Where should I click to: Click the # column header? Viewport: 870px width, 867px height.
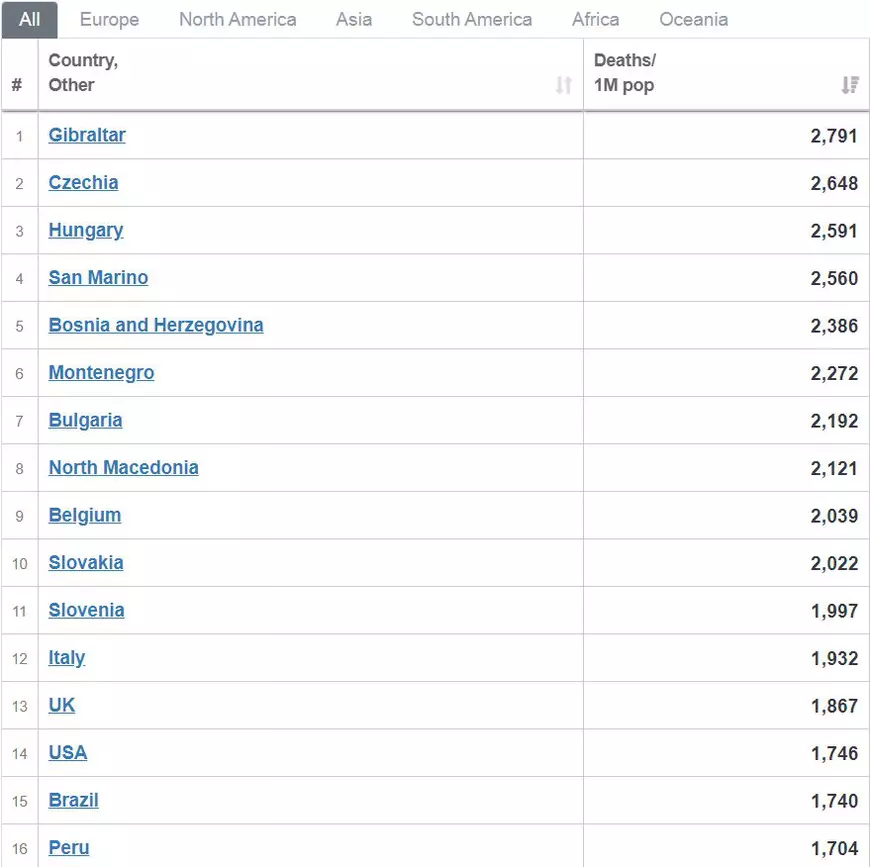coord(17,85)
